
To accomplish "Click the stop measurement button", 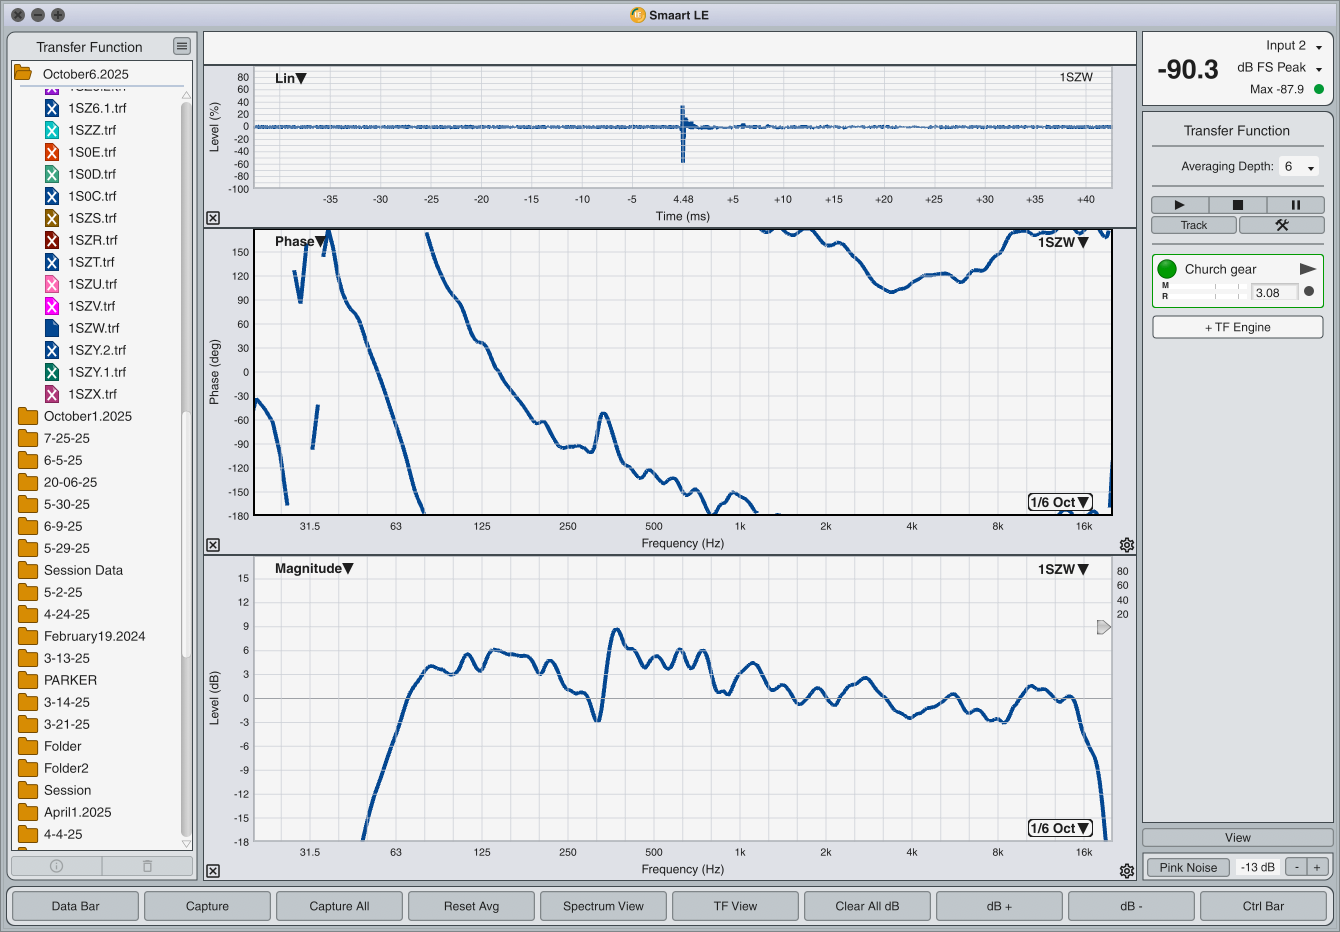I will pos(1237,205).
